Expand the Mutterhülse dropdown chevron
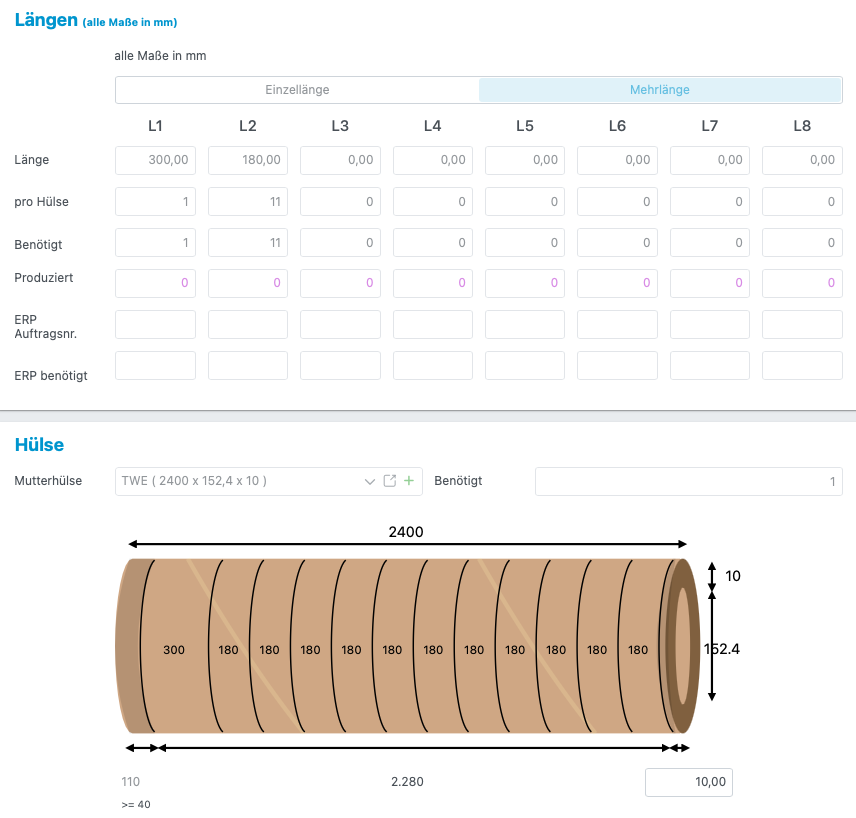This screenshot has width=856, height=818. click(369, 481)
